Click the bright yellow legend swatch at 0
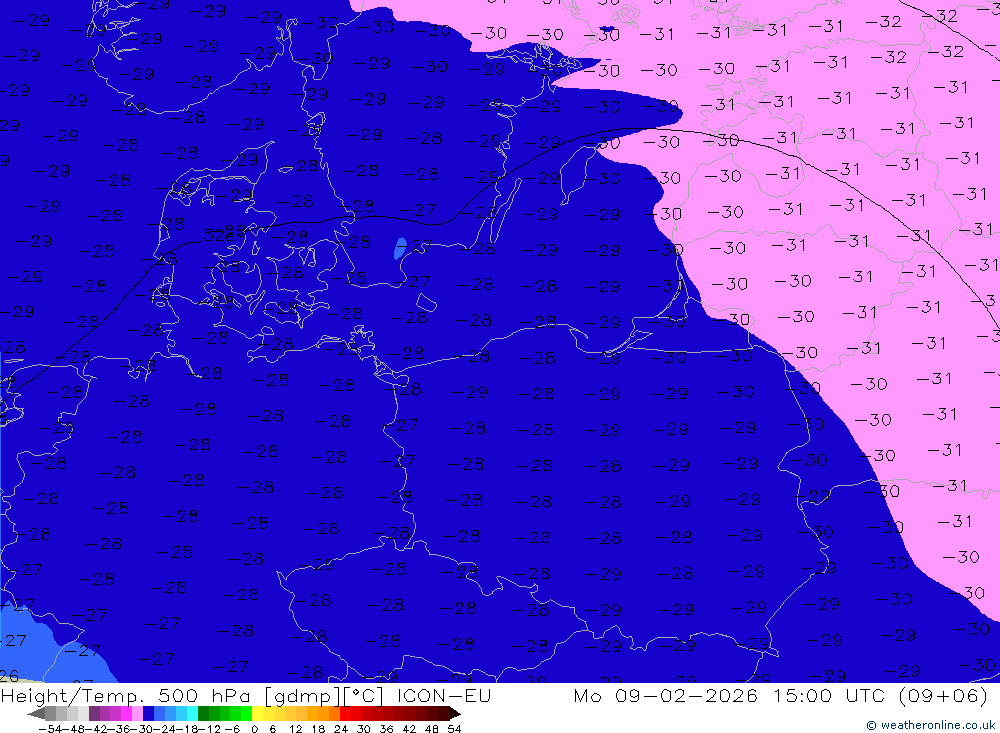The height and width of the screenshot is (733, 1000). [x=258, y=713]
